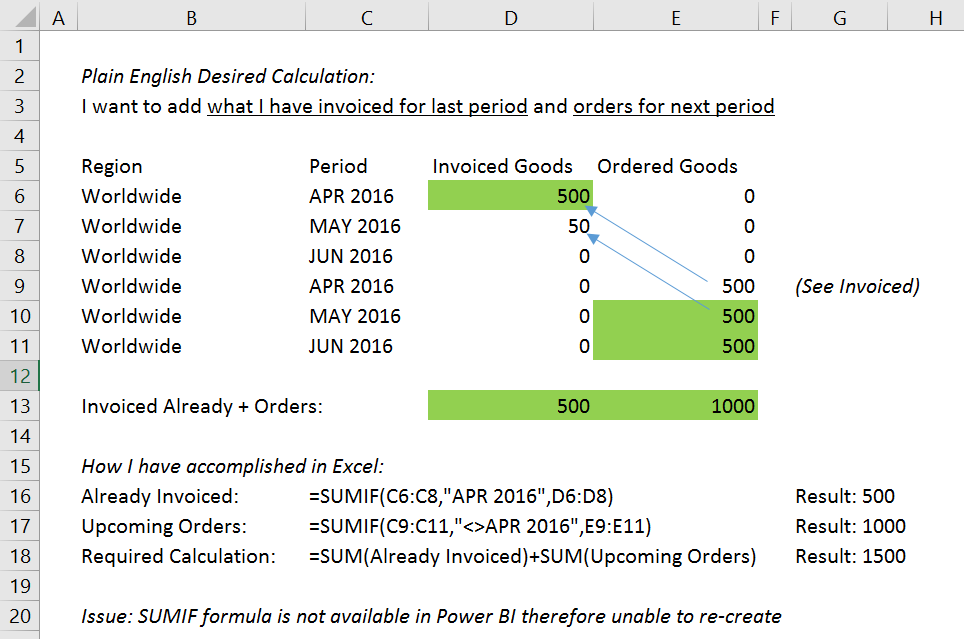The width and height of the screenshot is (964, 639).
Task: Click 'Worldwide' in row 11
Action: tap(132, 346)
